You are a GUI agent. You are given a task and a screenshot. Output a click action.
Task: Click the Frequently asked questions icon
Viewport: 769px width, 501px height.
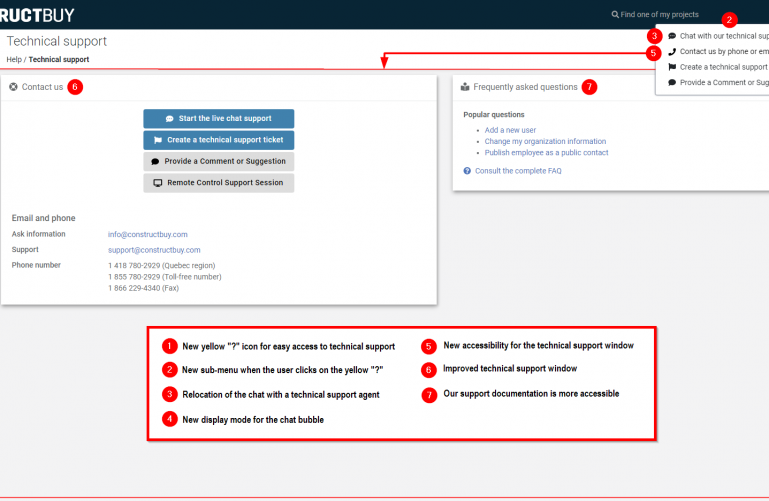coord(465,87)
